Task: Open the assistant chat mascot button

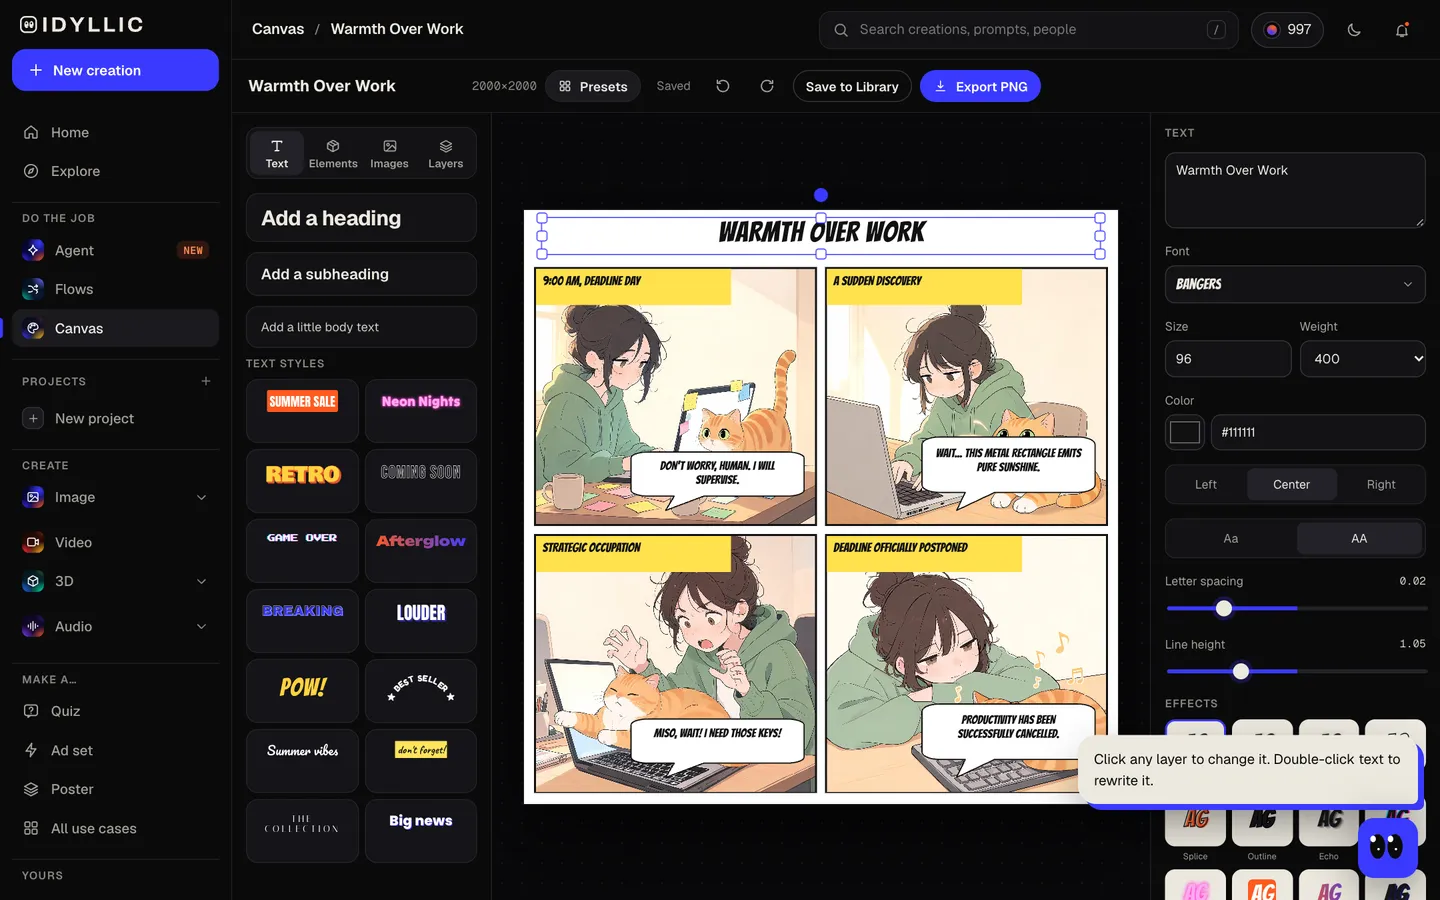Action: click(1387, 847)
